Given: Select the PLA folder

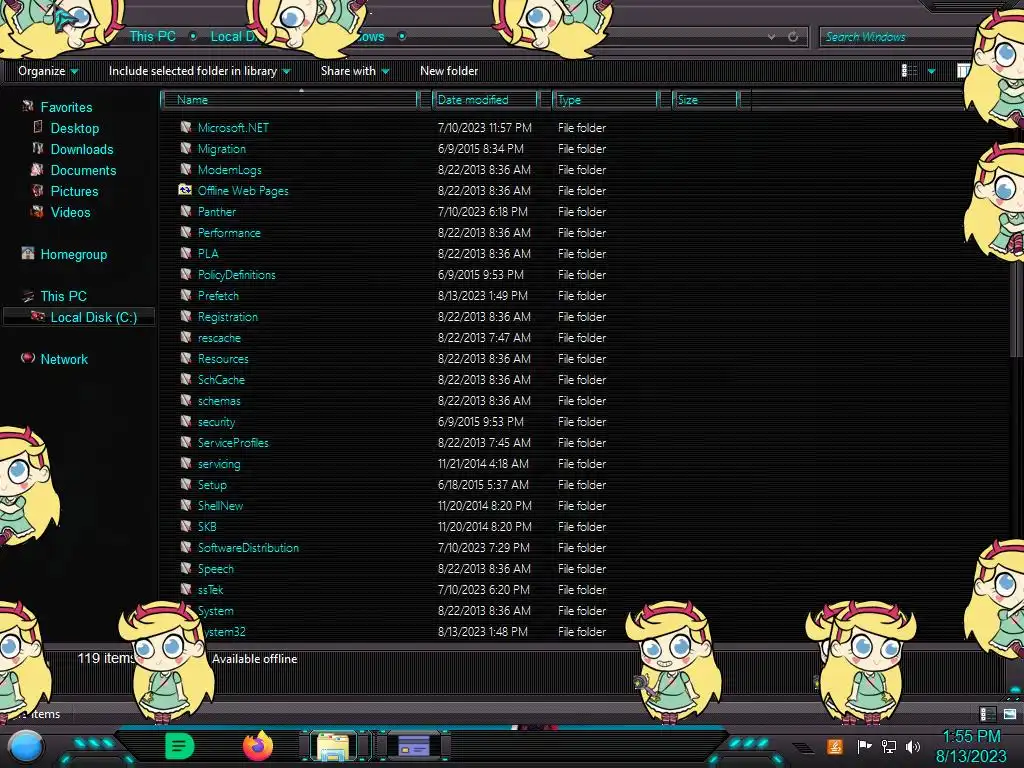Looking at the screenshot, I should point(208,253).
